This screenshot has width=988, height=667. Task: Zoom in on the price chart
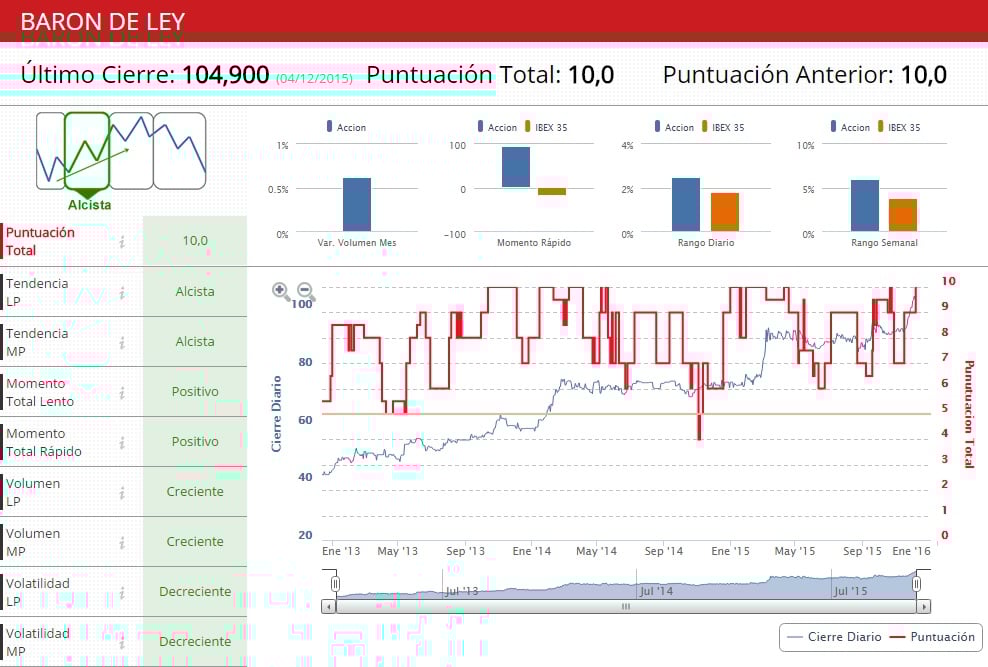tap(280, 290)
